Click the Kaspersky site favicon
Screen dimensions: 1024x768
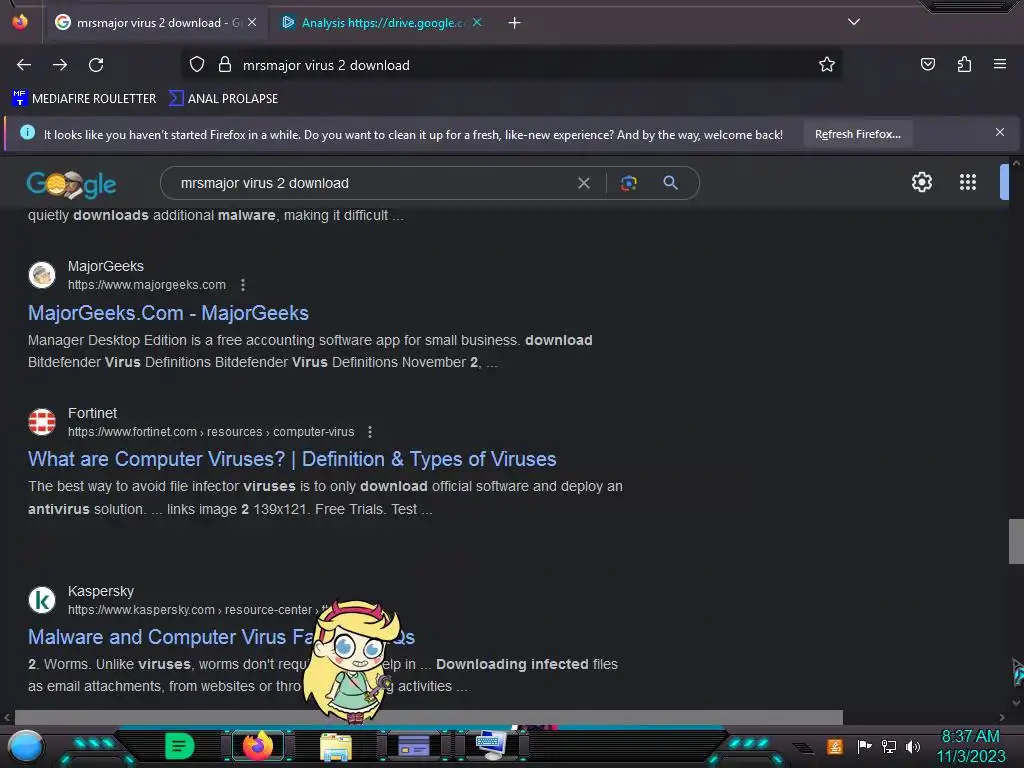[x=42, y=600]
